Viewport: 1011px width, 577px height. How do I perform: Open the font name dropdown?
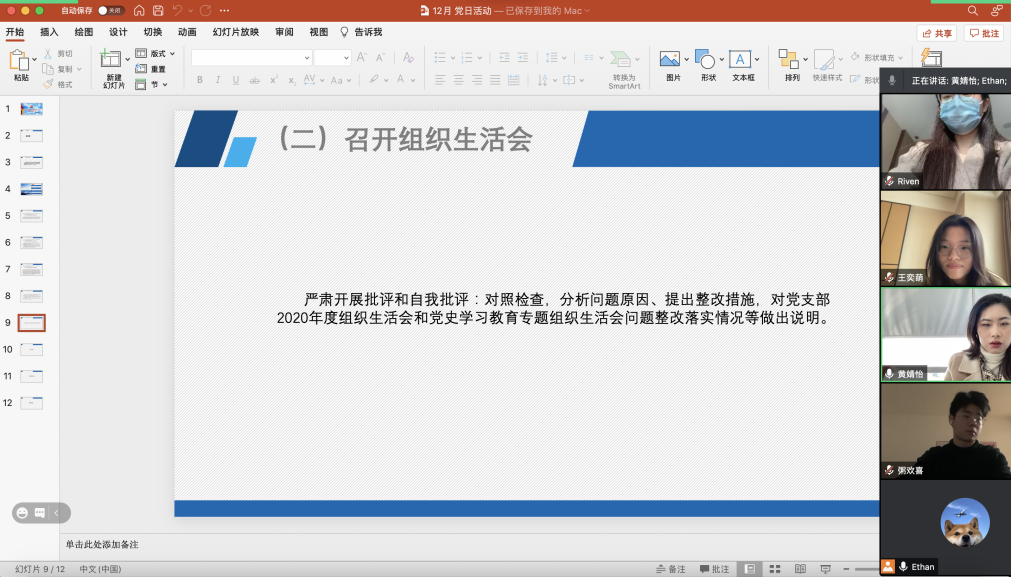(x=306, y=58)
